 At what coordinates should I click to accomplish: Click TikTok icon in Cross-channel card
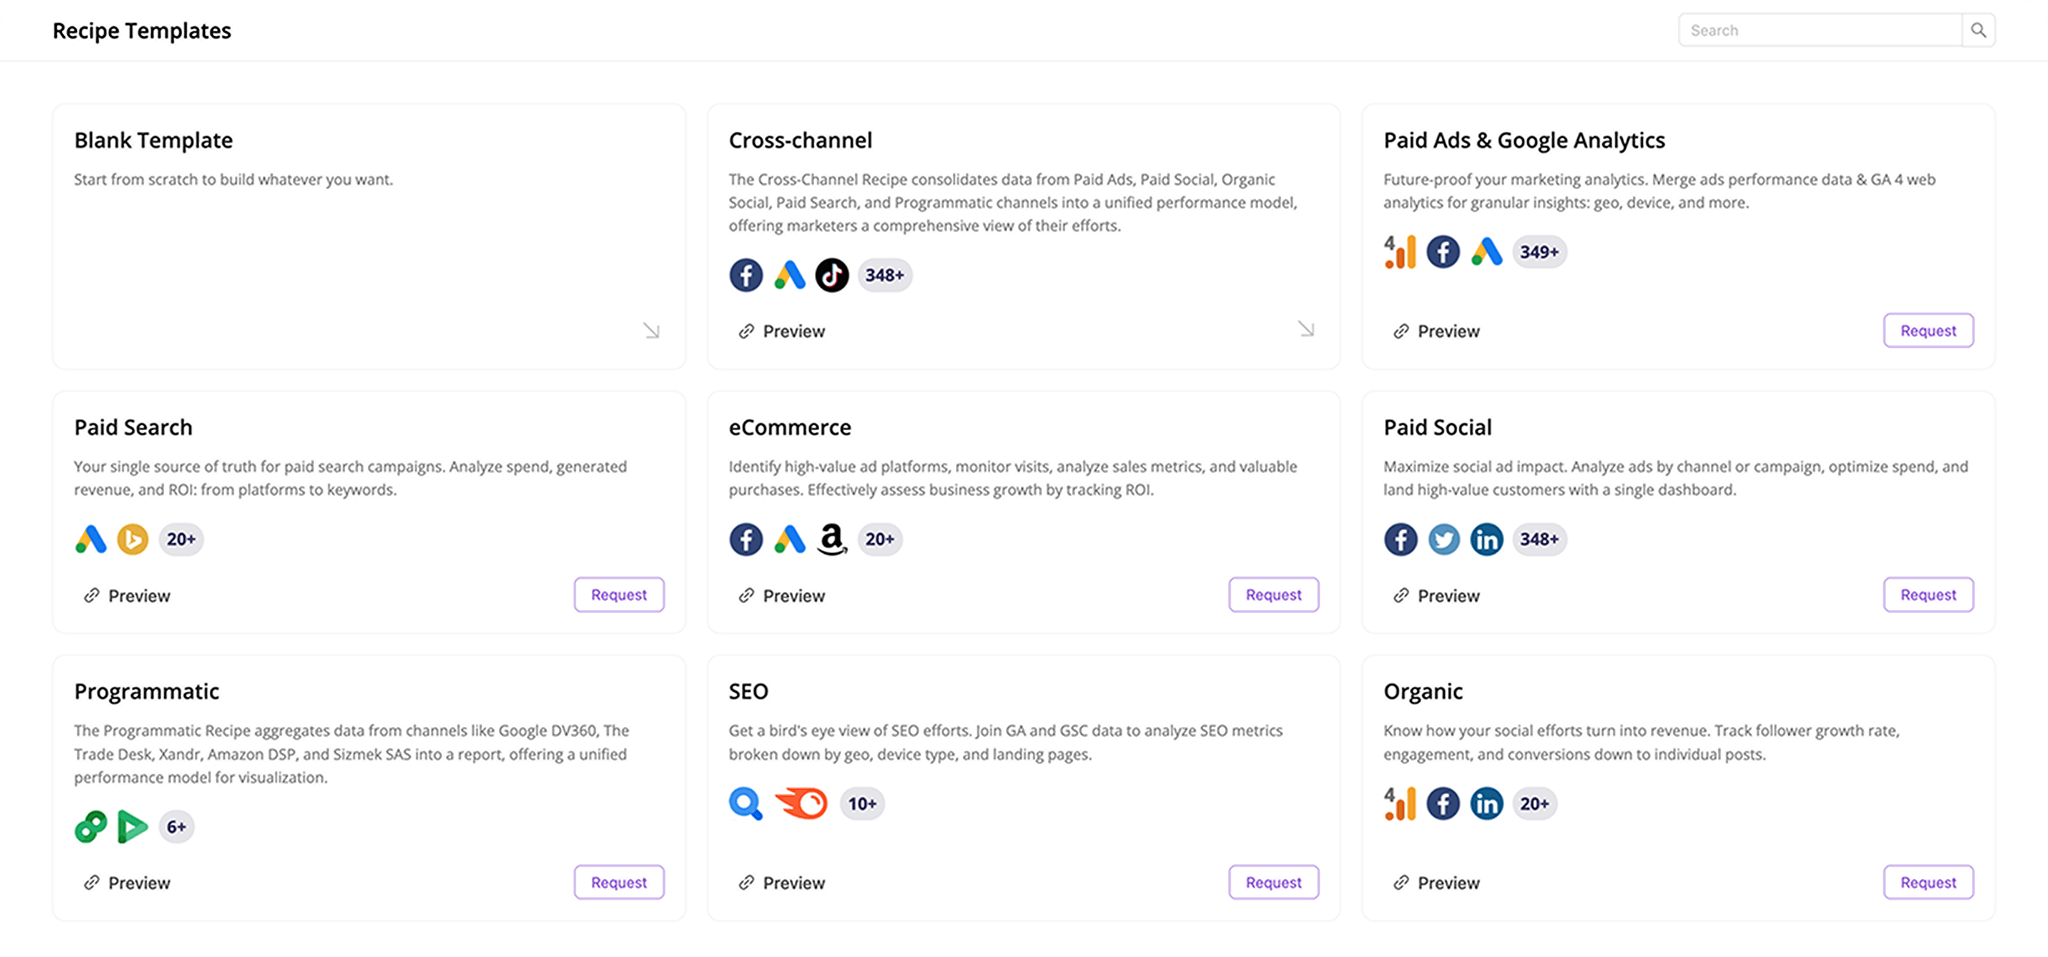pos(832,275)
